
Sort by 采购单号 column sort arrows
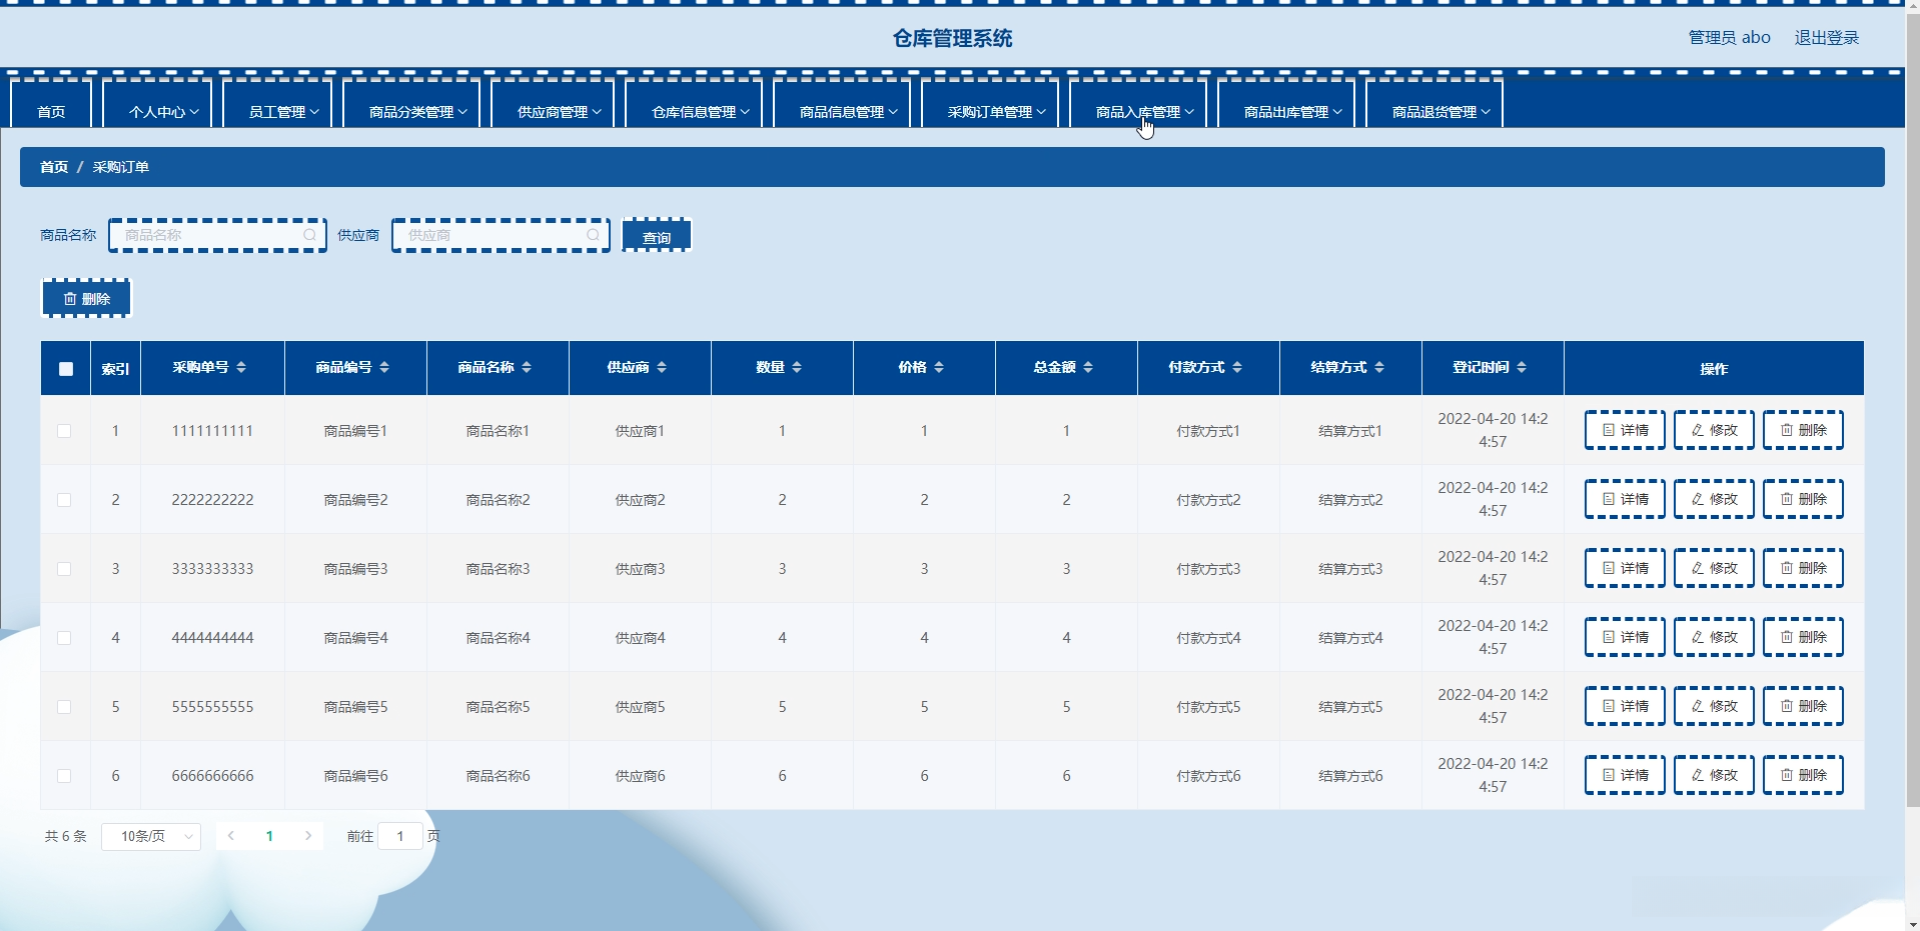tap(241, 368)
